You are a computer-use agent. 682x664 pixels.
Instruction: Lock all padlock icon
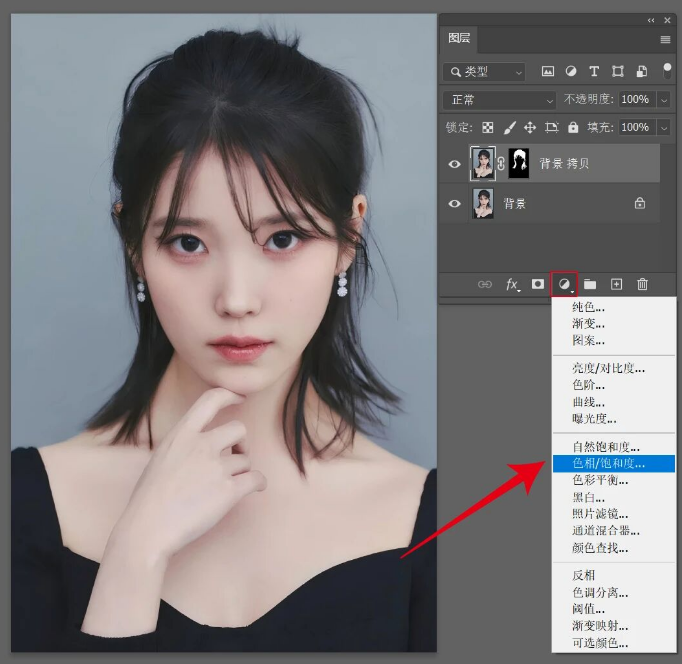point(573,127)
